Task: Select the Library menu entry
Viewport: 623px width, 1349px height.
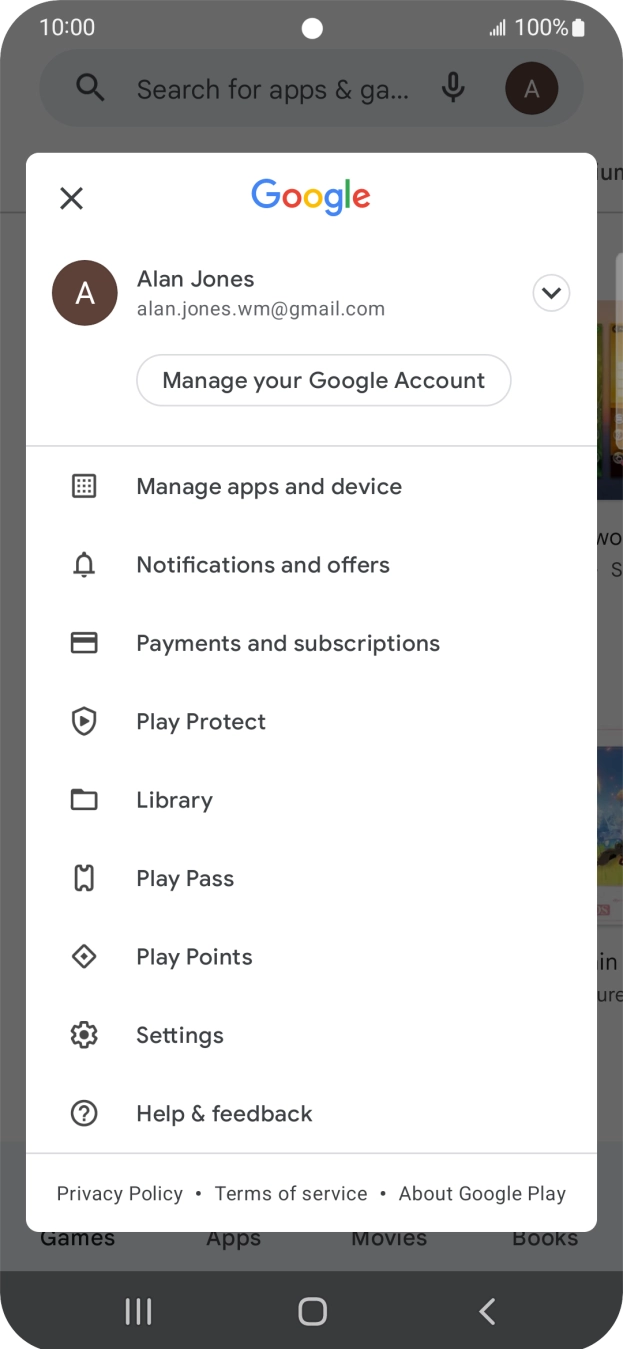Action: [174, 800]
